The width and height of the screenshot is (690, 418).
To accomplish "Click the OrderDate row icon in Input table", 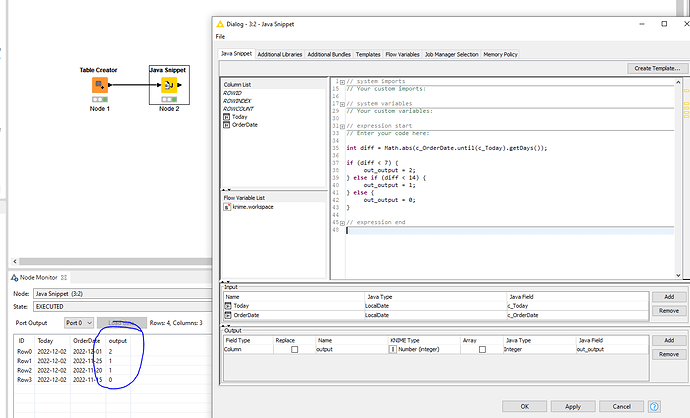I will point(228,315).
